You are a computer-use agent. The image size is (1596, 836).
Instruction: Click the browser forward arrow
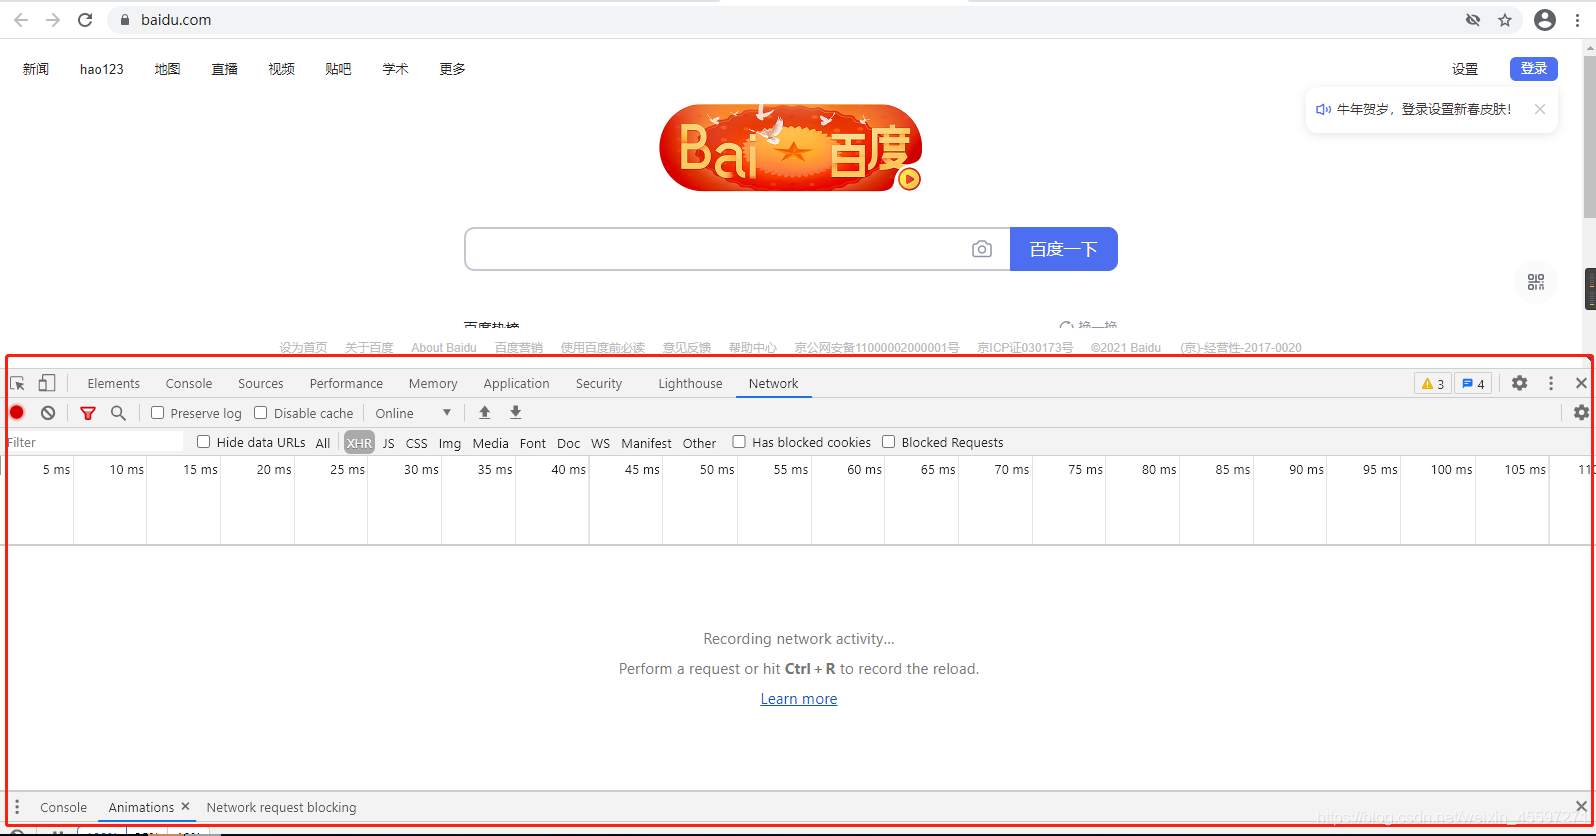tap(53, 20)
